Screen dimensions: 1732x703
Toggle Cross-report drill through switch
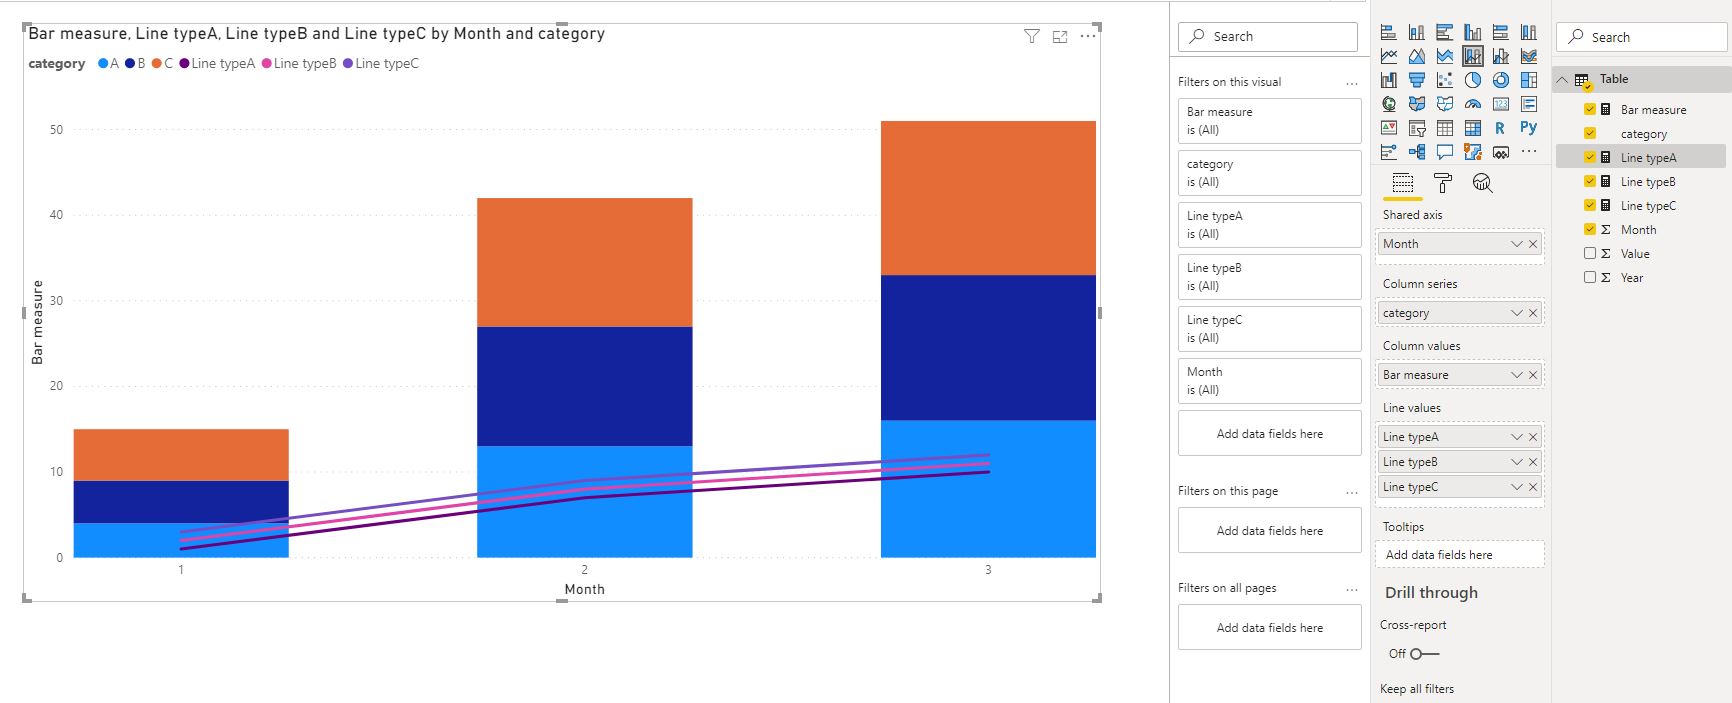pos(1425,654)
